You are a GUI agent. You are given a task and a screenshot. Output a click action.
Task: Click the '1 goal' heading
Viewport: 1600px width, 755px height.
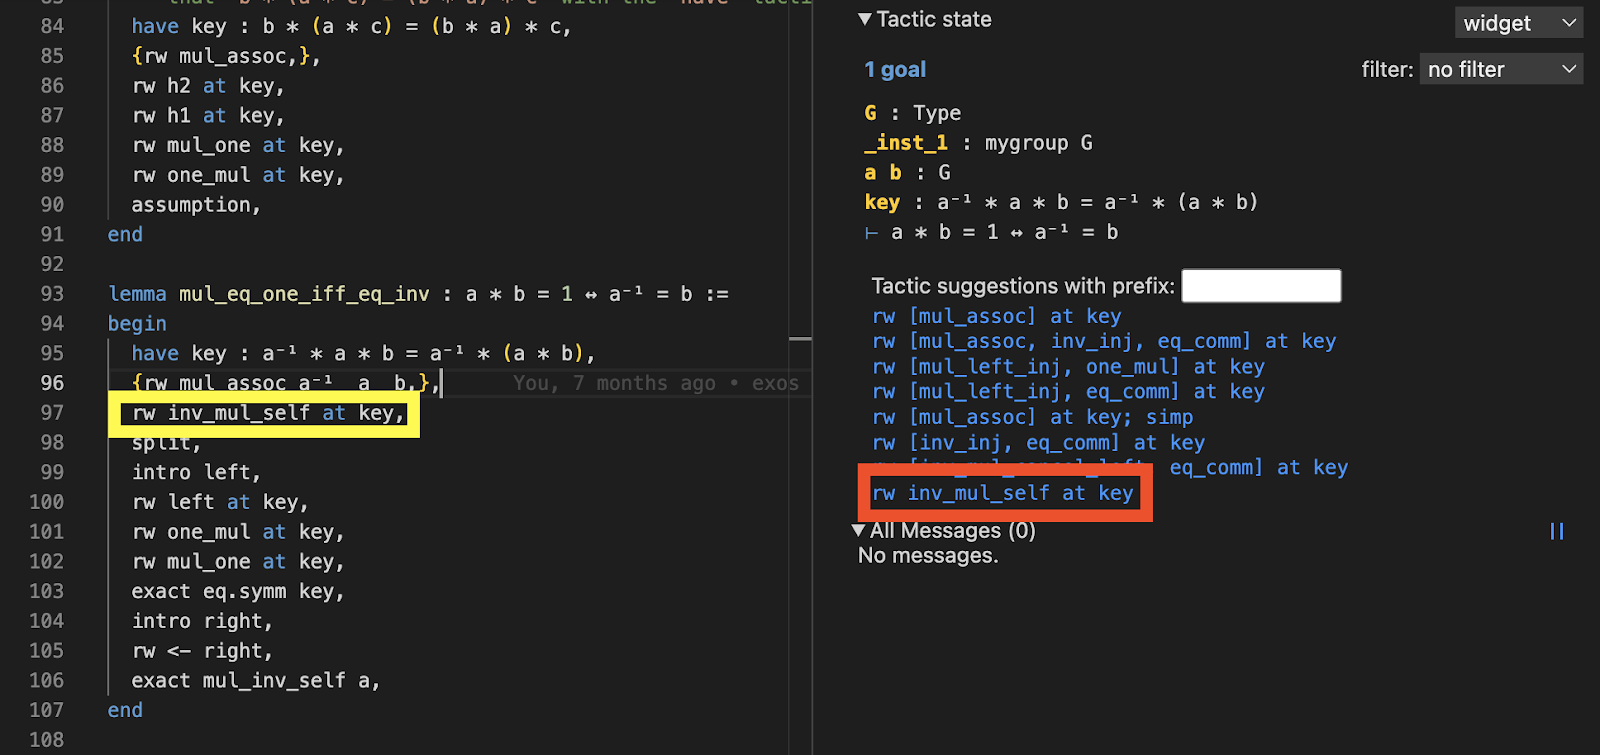(x=895, y=70)
